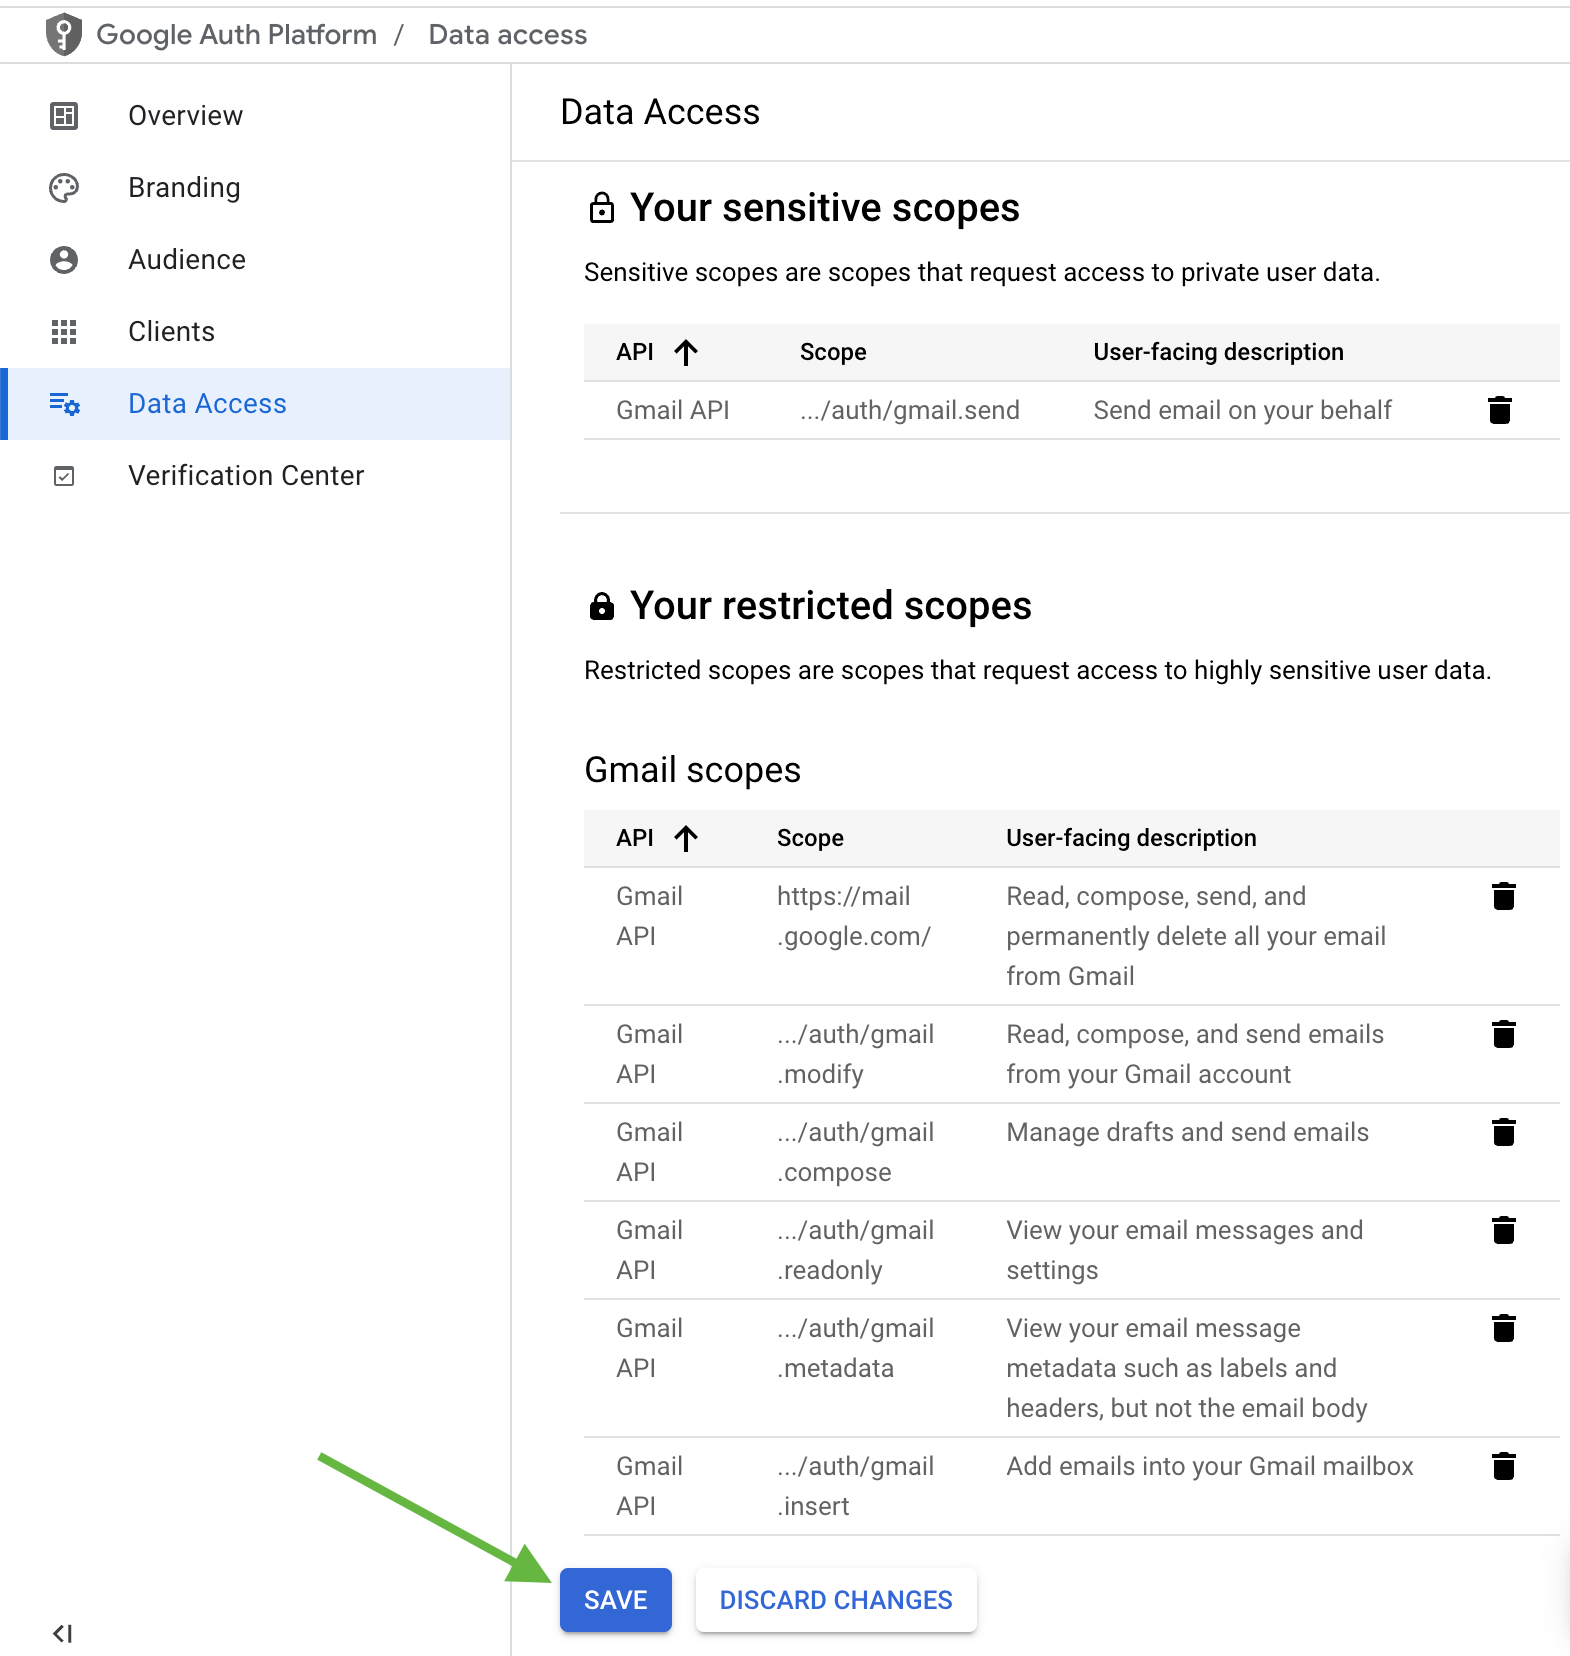Open the Branding menu item
Image resolution: width=1570 pixels, height=1656 pixels.
click(x=255, y=188)
